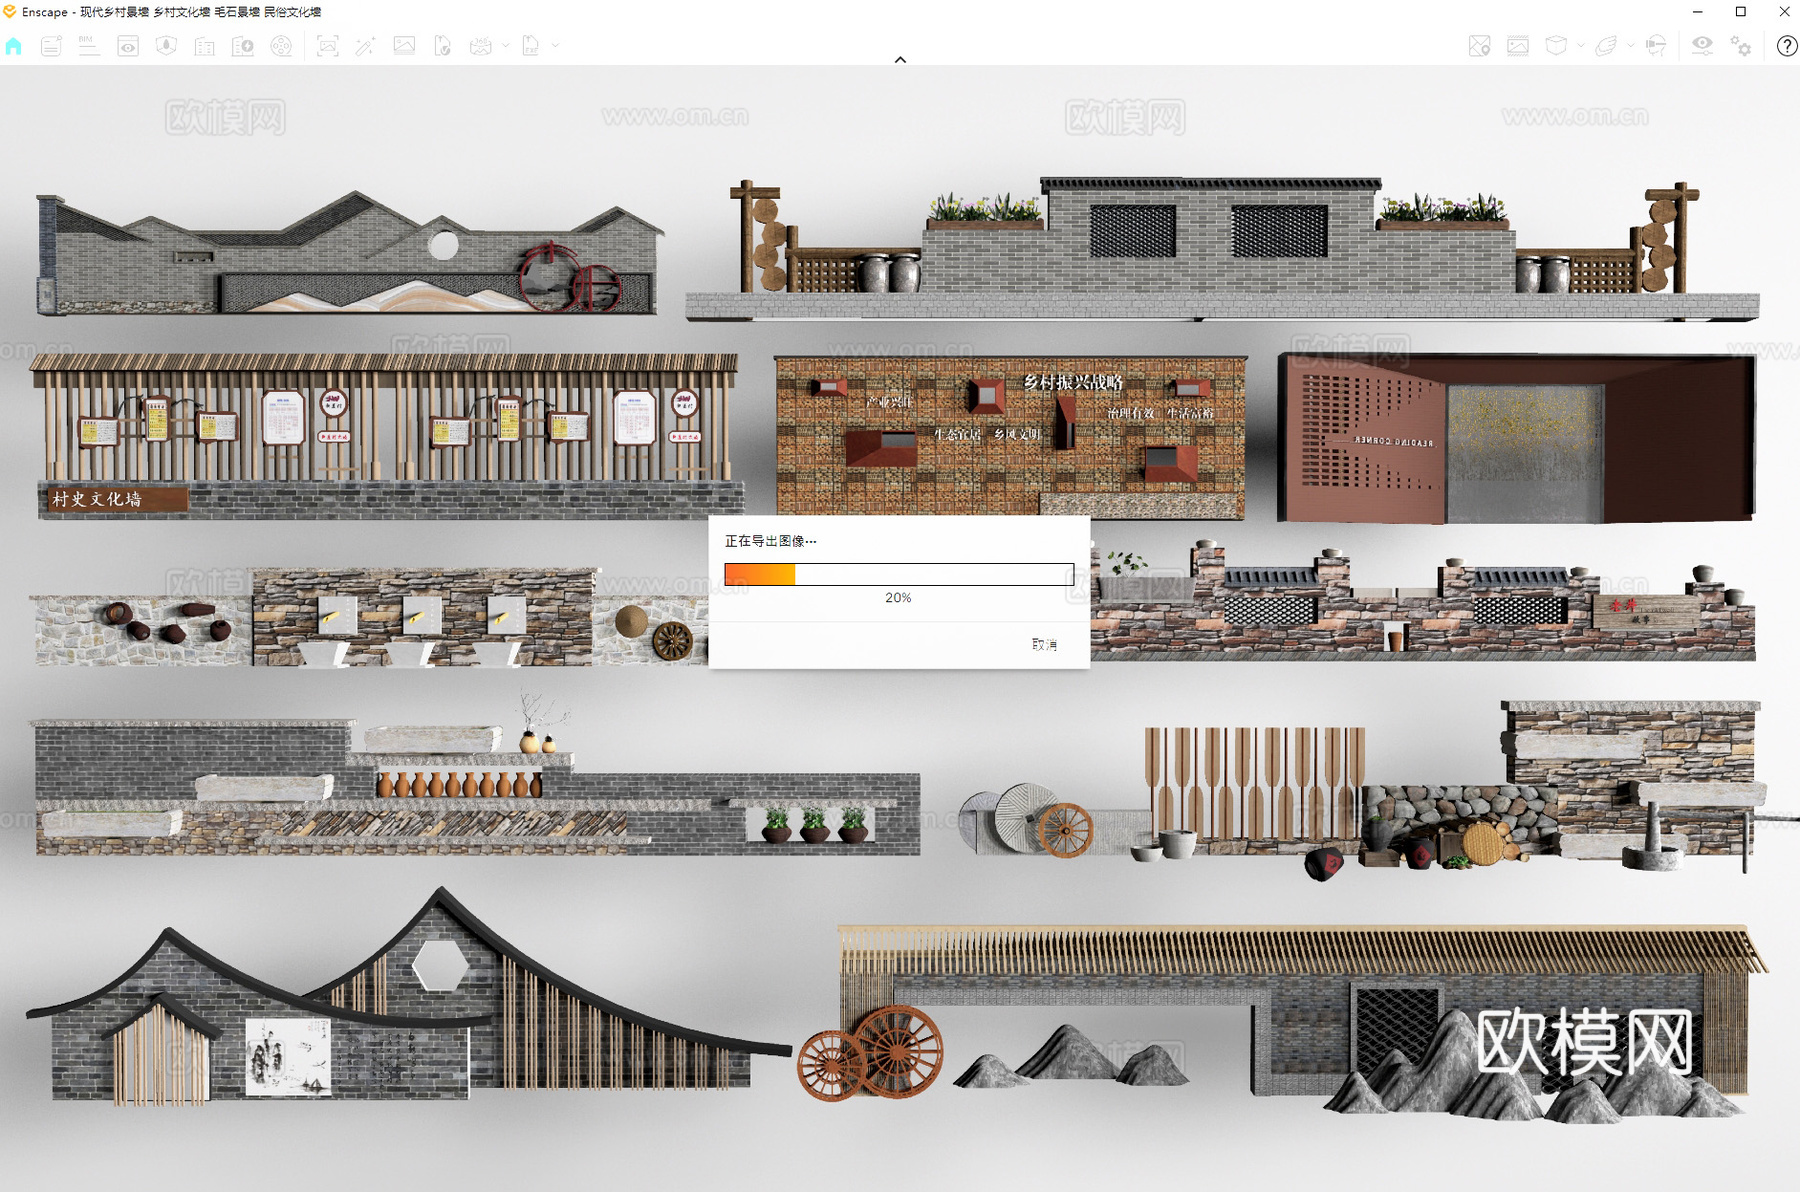This screenshot has height=1192, width=1800.
Task: Open the Enscape material editor shield icon
Action: pos(166,46)
